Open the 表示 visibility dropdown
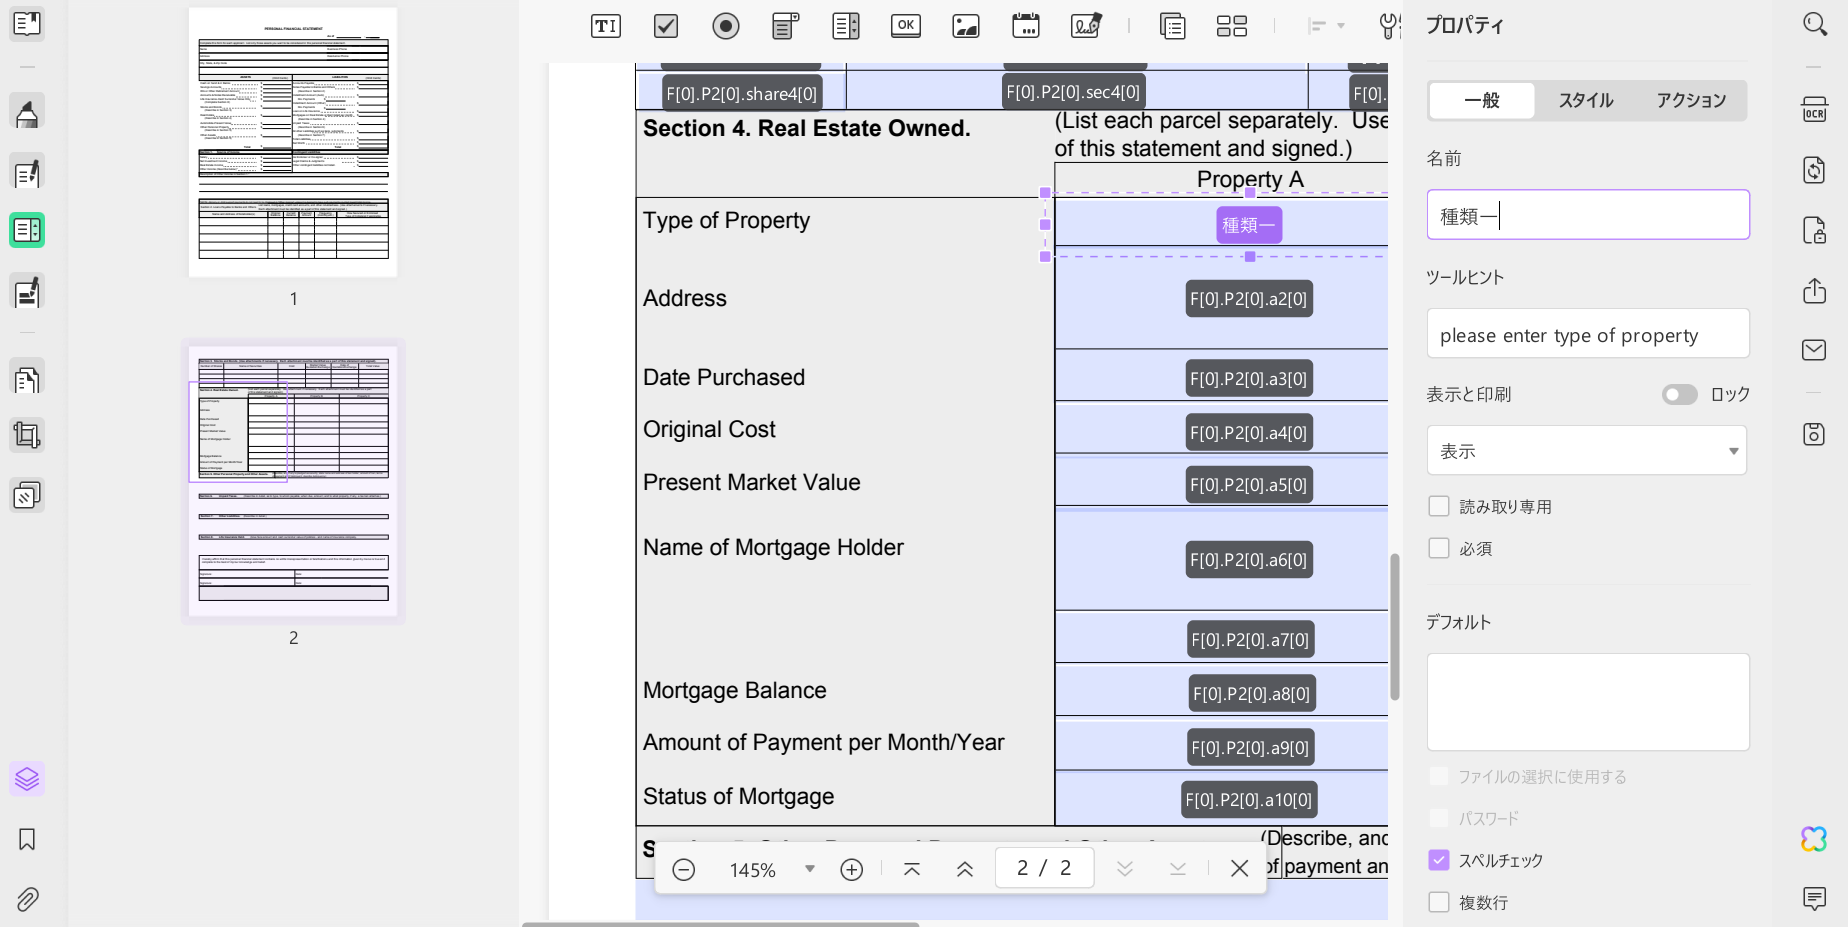This screenshot has width=1848, height=927. click(1587, 450)
